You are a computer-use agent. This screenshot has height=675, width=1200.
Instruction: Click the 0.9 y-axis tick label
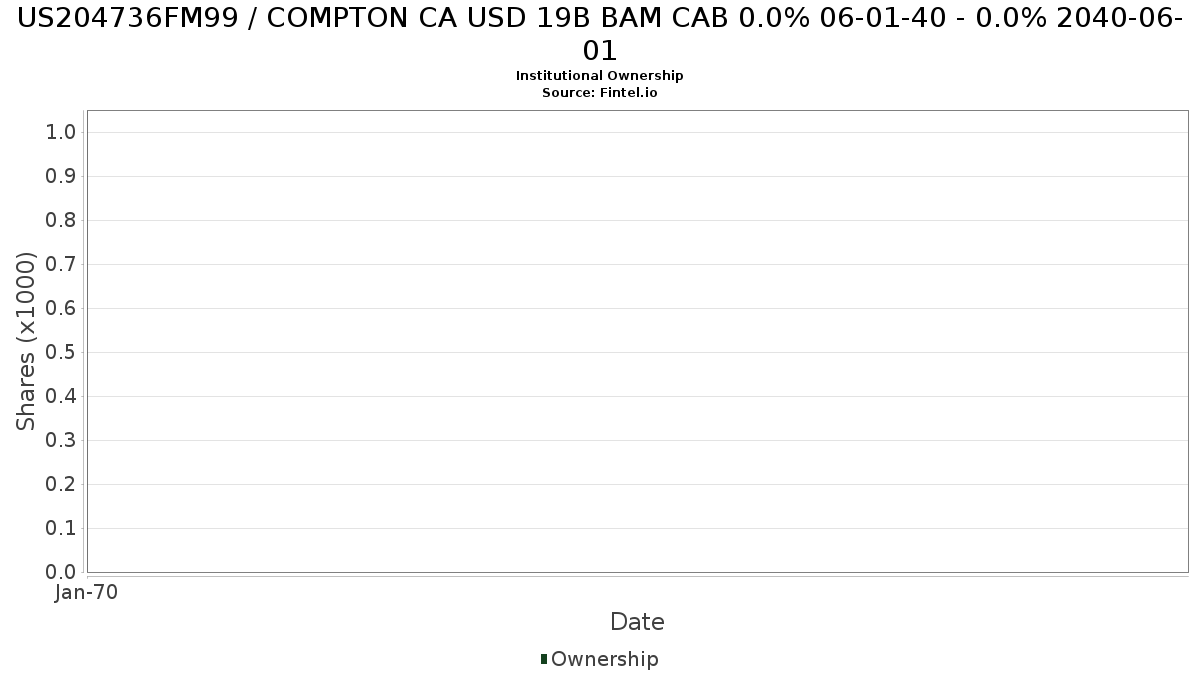[x=61, y=177]
